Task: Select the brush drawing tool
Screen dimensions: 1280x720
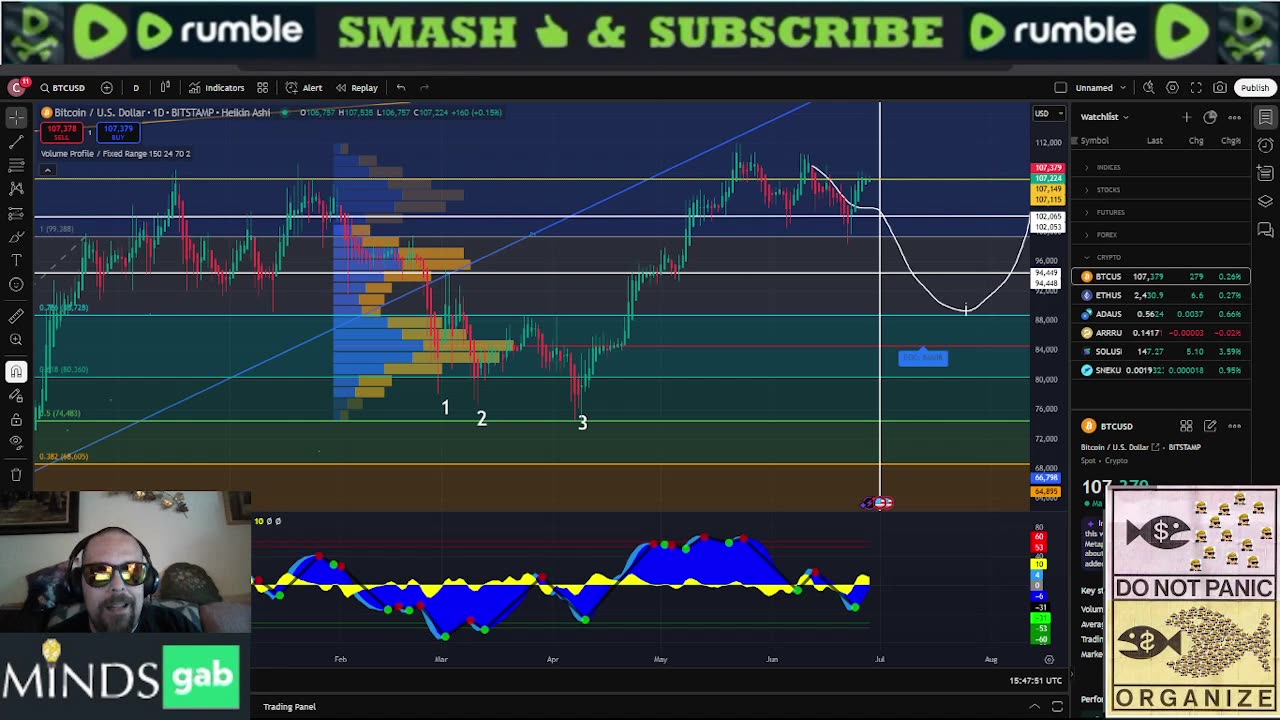Action: pos(16,237)
